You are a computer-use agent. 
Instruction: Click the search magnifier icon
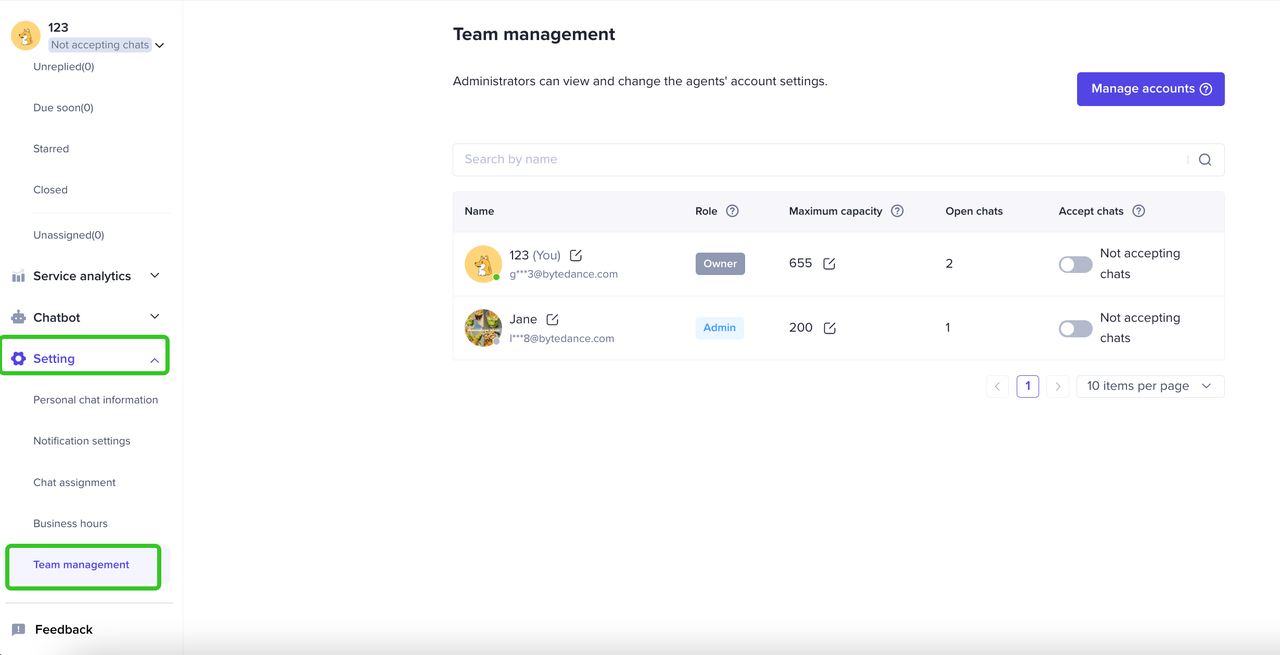pos(1205,160)
